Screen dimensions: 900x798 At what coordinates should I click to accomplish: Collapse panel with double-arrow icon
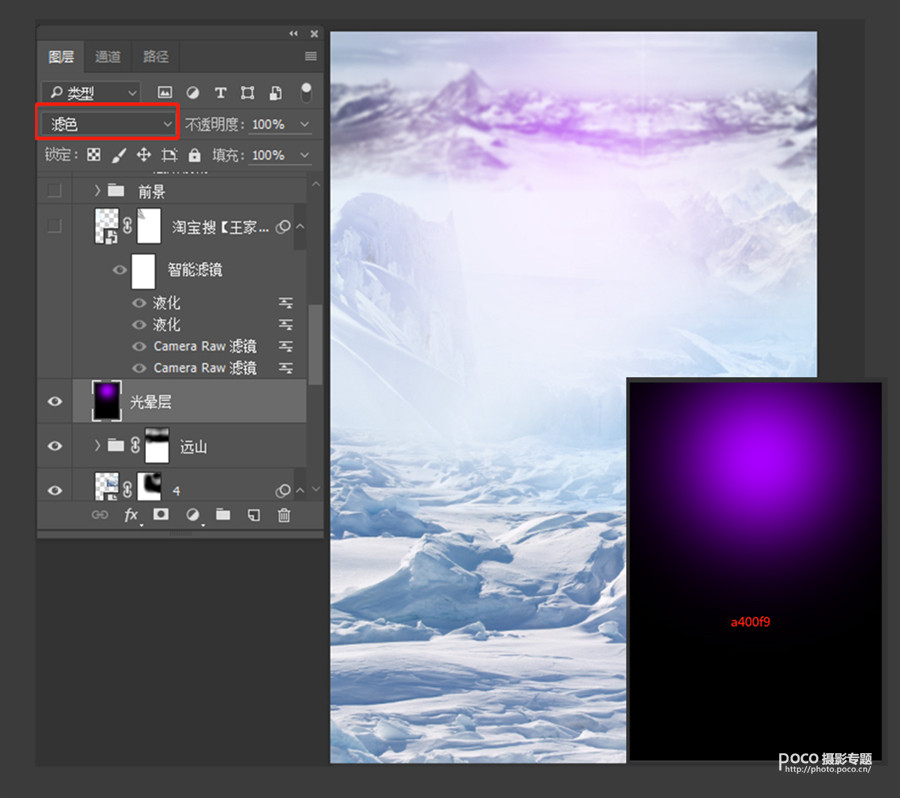[293, 34]
